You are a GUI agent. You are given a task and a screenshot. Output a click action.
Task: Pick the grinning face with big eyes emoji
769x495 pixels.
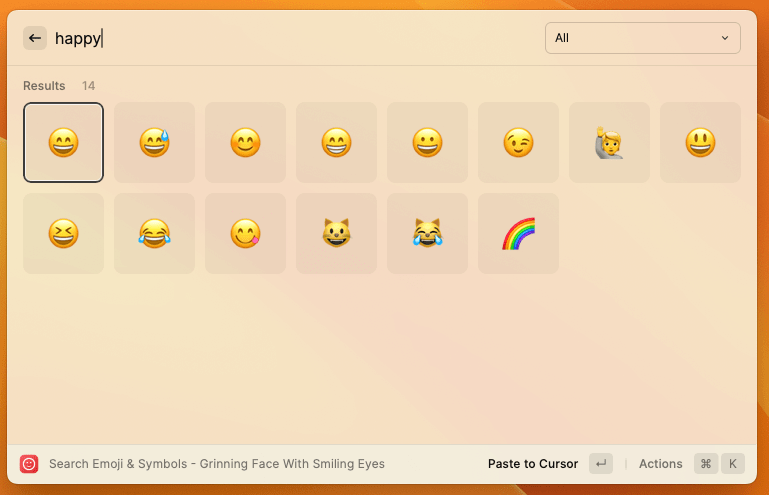pos(700,142)
